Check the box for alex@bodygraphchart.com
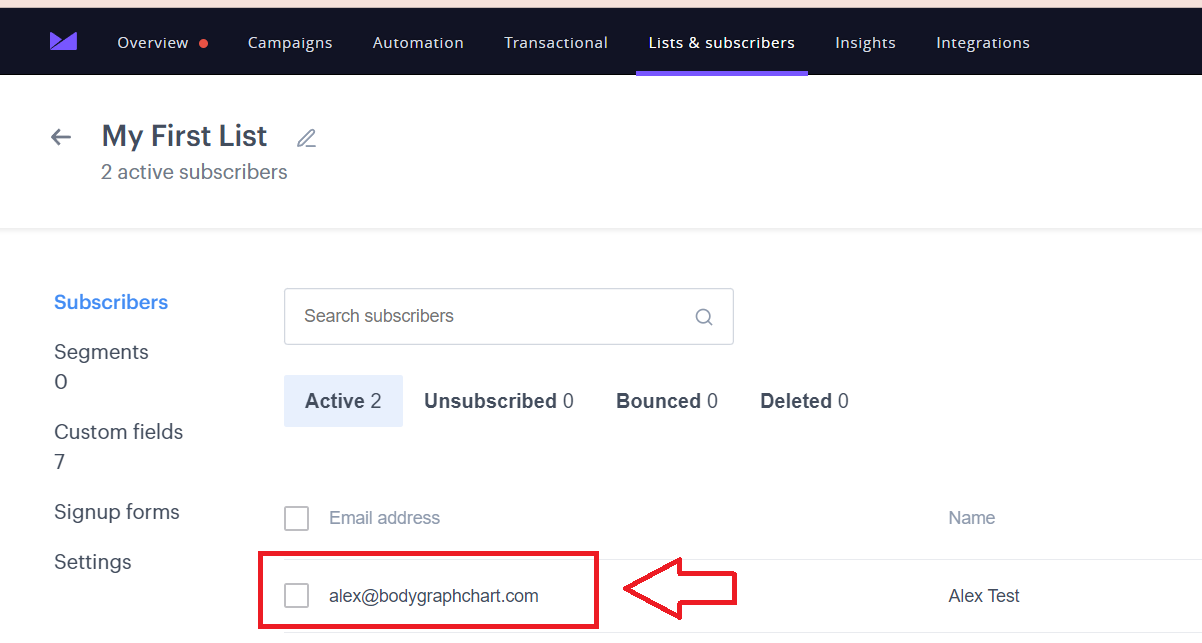Image resolution: width=1202 pixels, height=643 pixels. [x=296, y=596]
